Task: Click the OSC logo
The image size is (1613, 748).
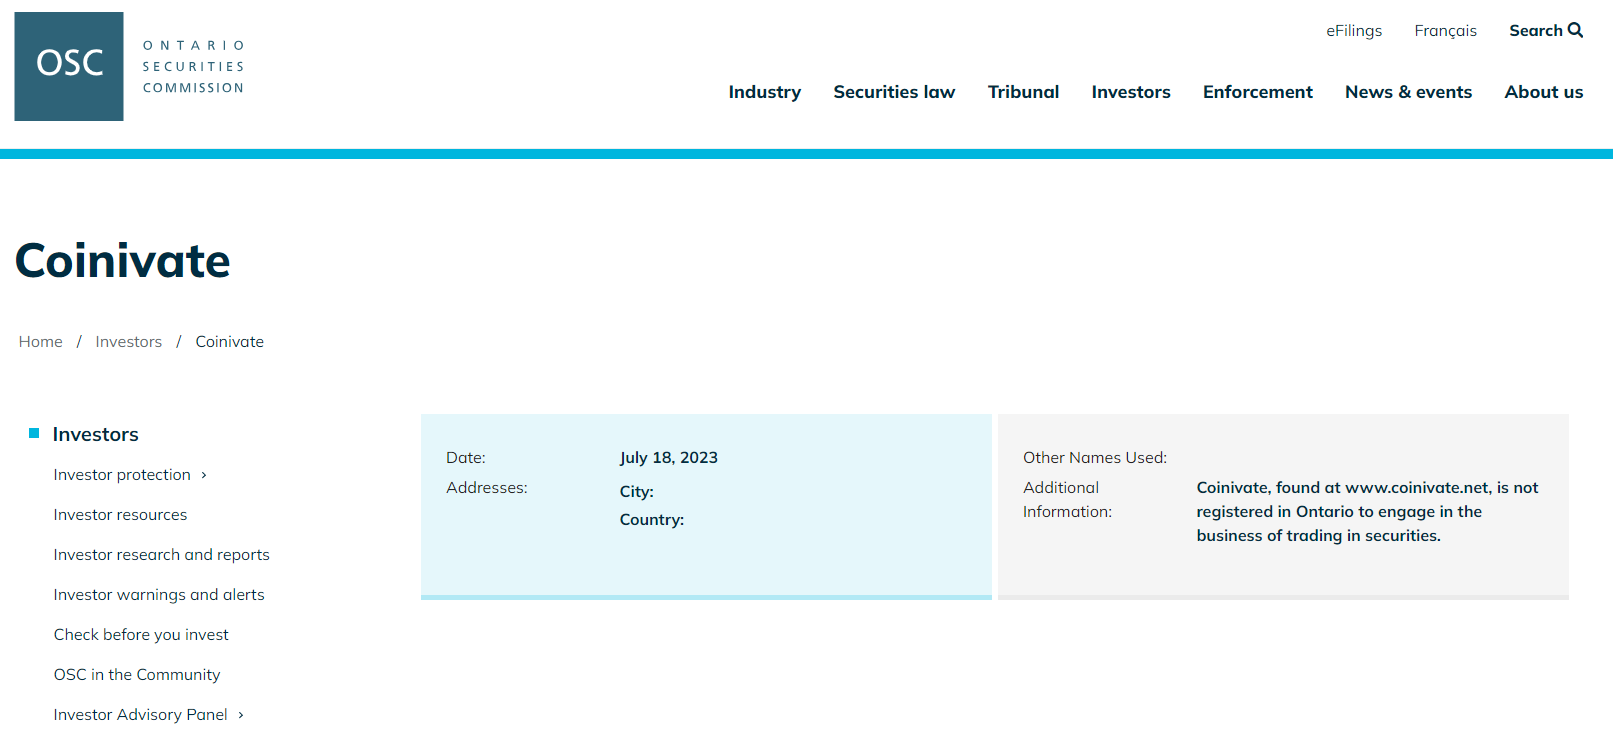Action: point(69,66)
